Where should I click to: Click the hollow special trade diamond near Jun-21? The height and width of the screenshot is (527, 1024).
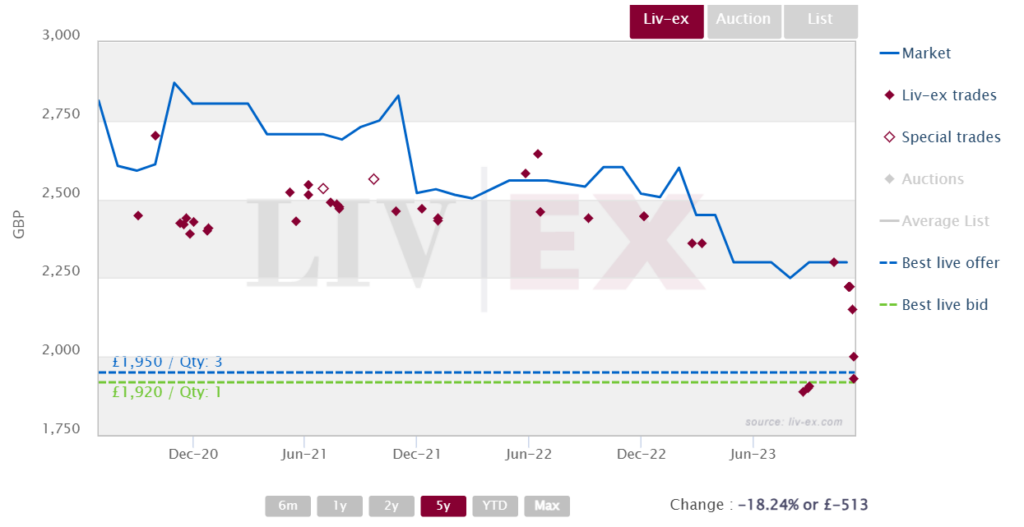(323, 189)
